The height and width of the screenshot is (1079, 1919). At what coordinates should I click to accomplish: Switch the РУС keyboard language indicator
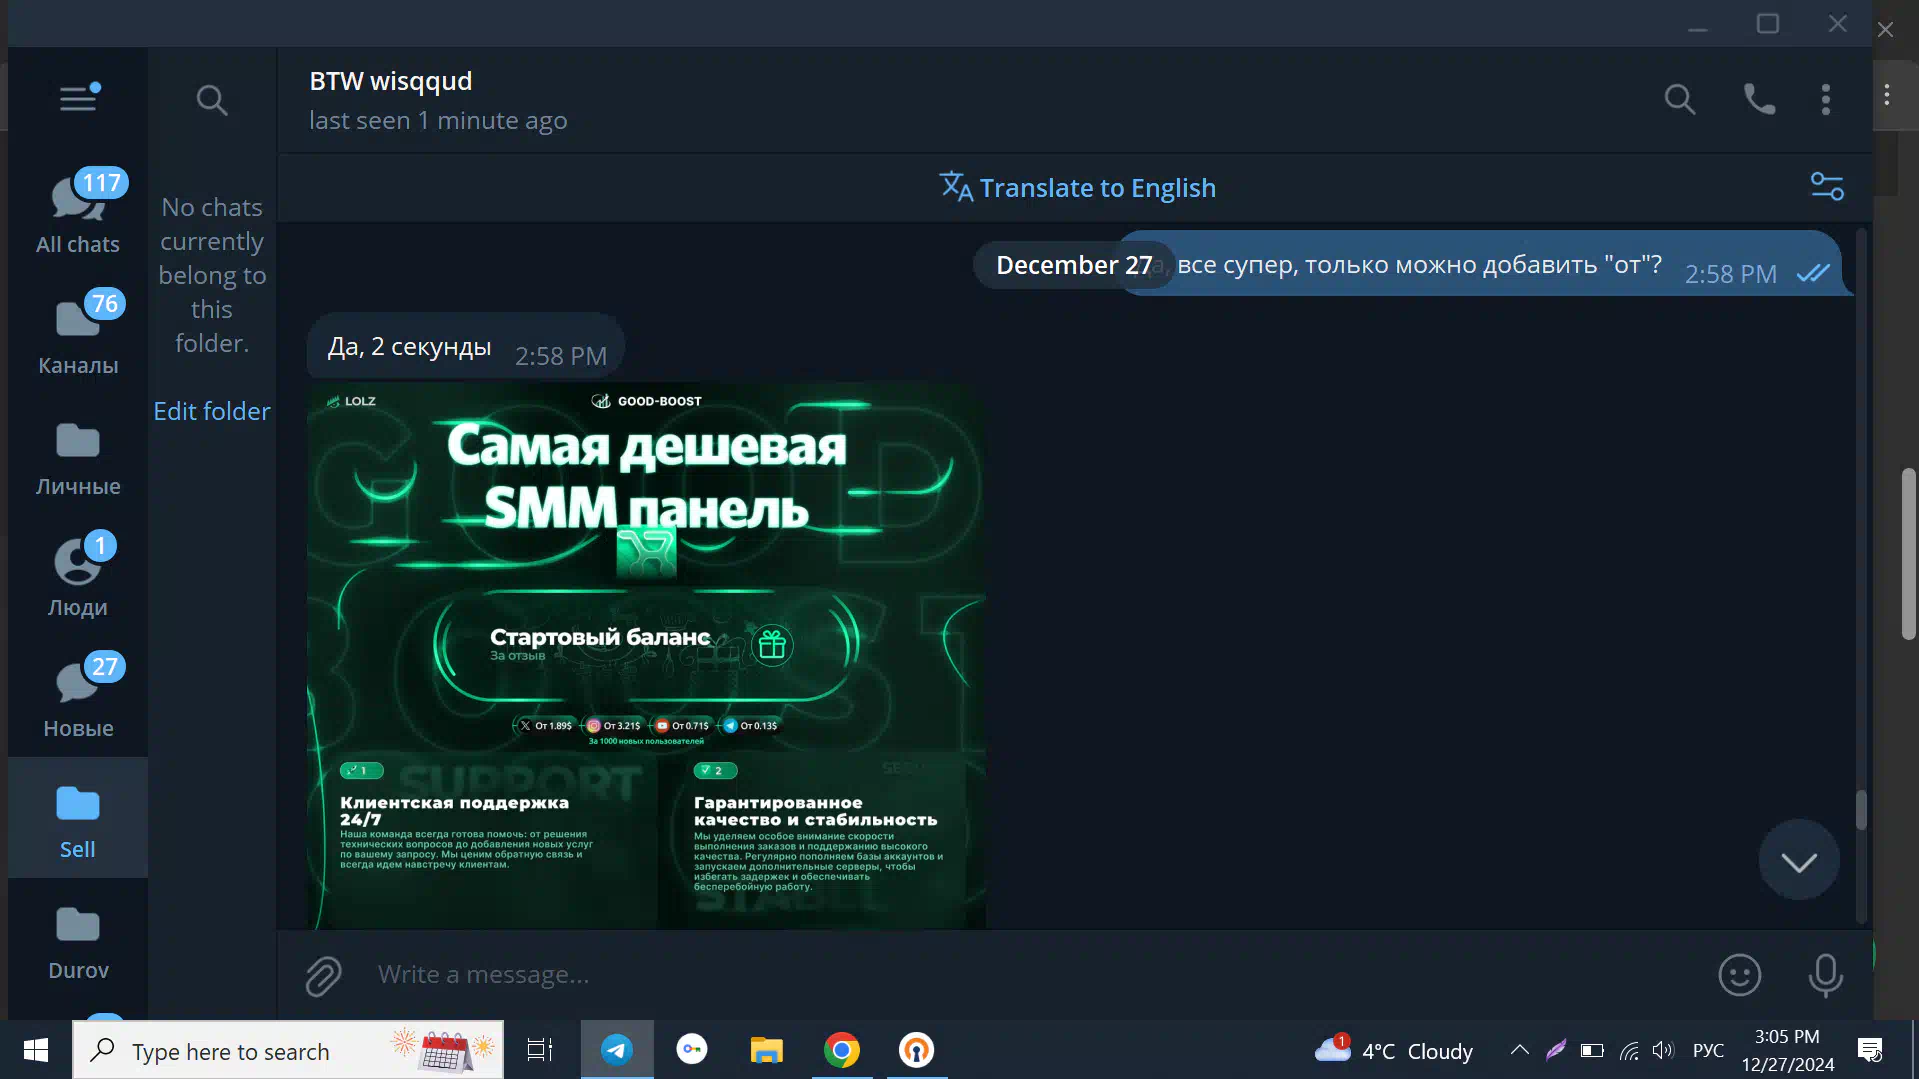(x=1708, y=1051)
